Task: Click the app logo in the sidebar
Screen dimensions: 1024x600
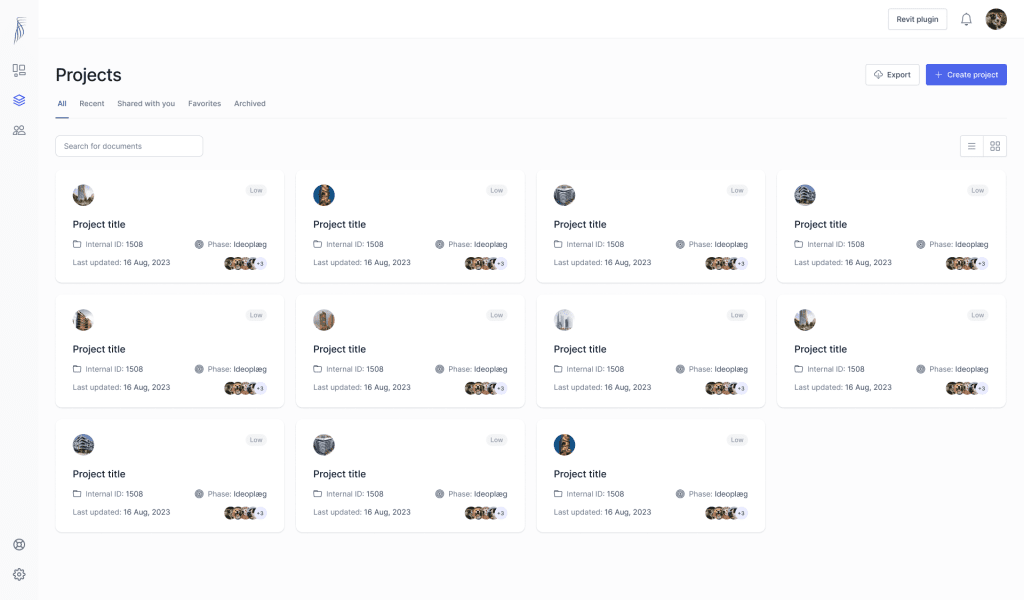Action: [x=20, y=30]
